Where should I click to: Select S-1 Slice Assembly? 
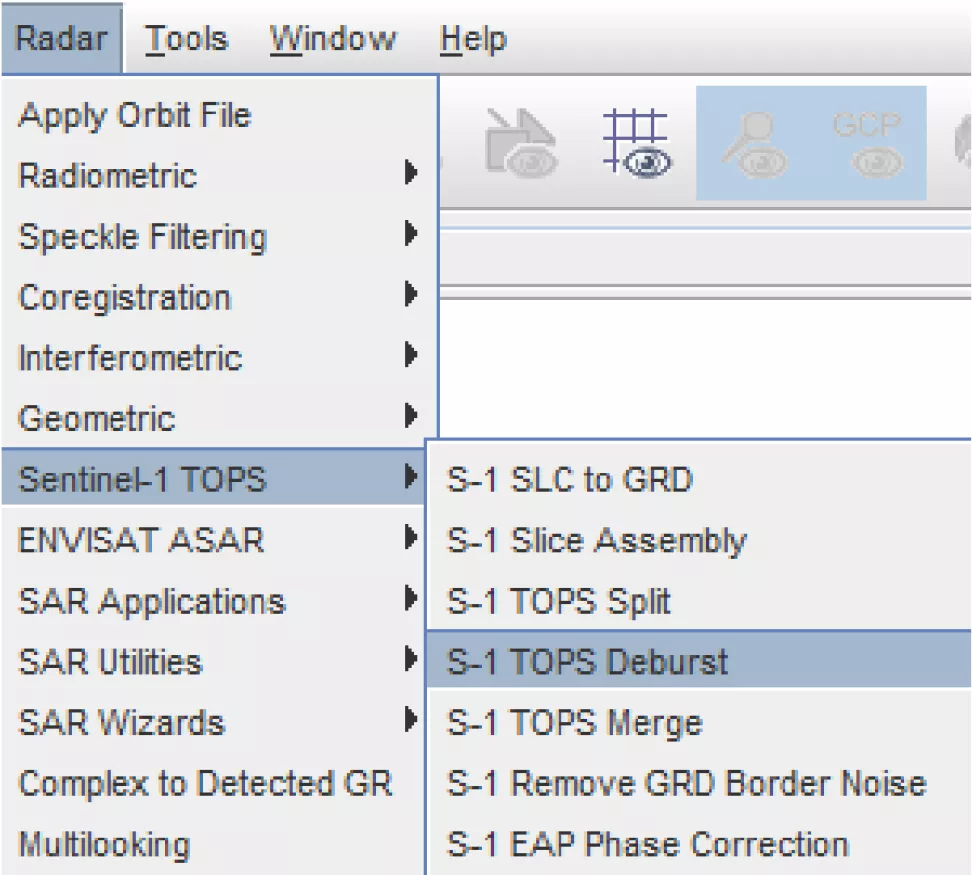coord(699,540)
